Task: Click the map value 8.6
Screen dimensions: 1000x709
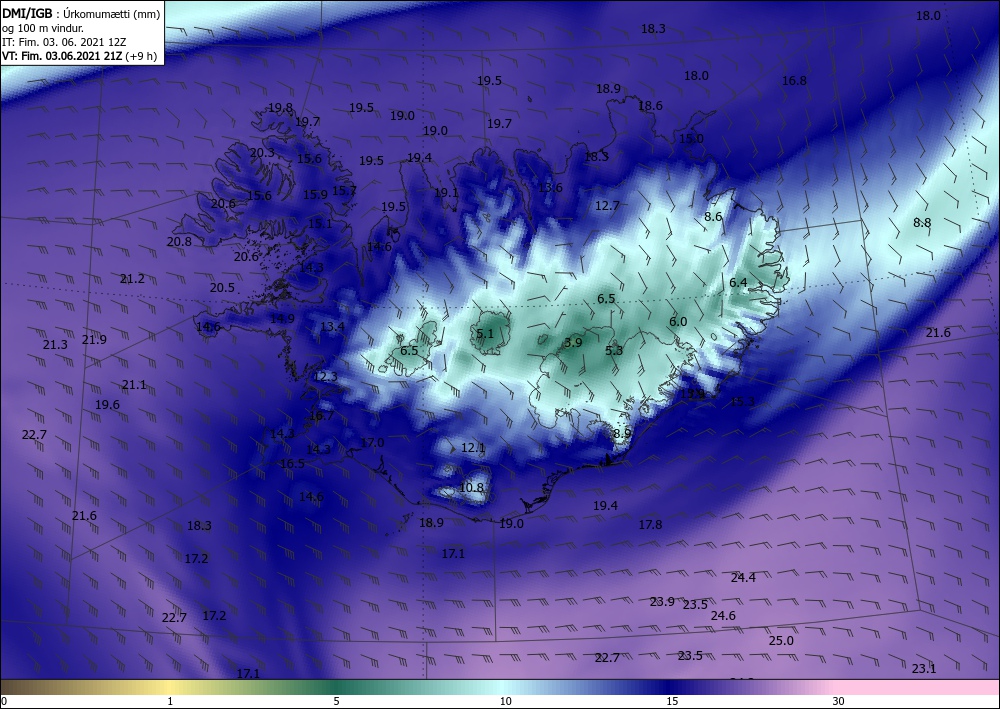Action: click(x=713, y=217)
